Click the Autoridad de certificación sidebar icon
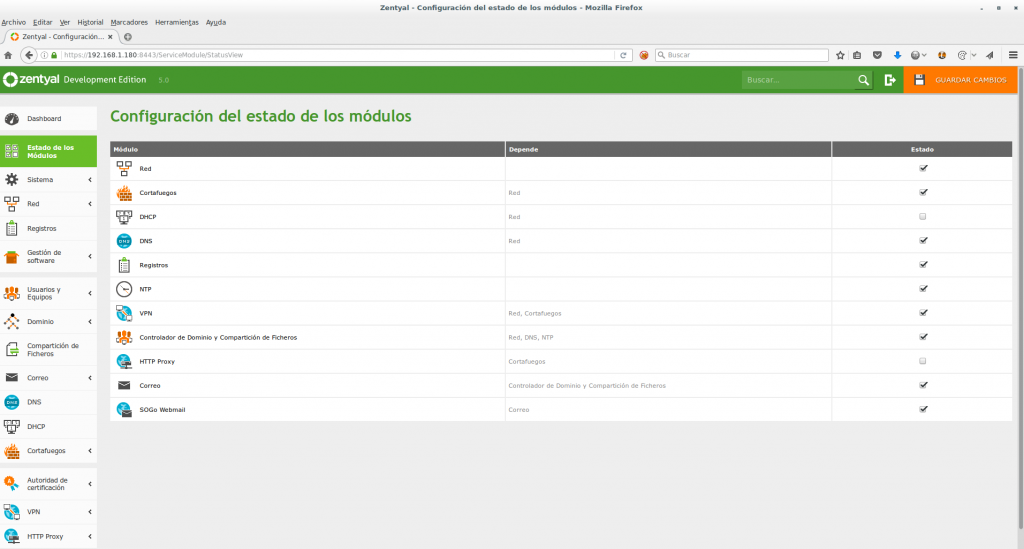Viewport: 1024px width, 549px height. point(12,484)
